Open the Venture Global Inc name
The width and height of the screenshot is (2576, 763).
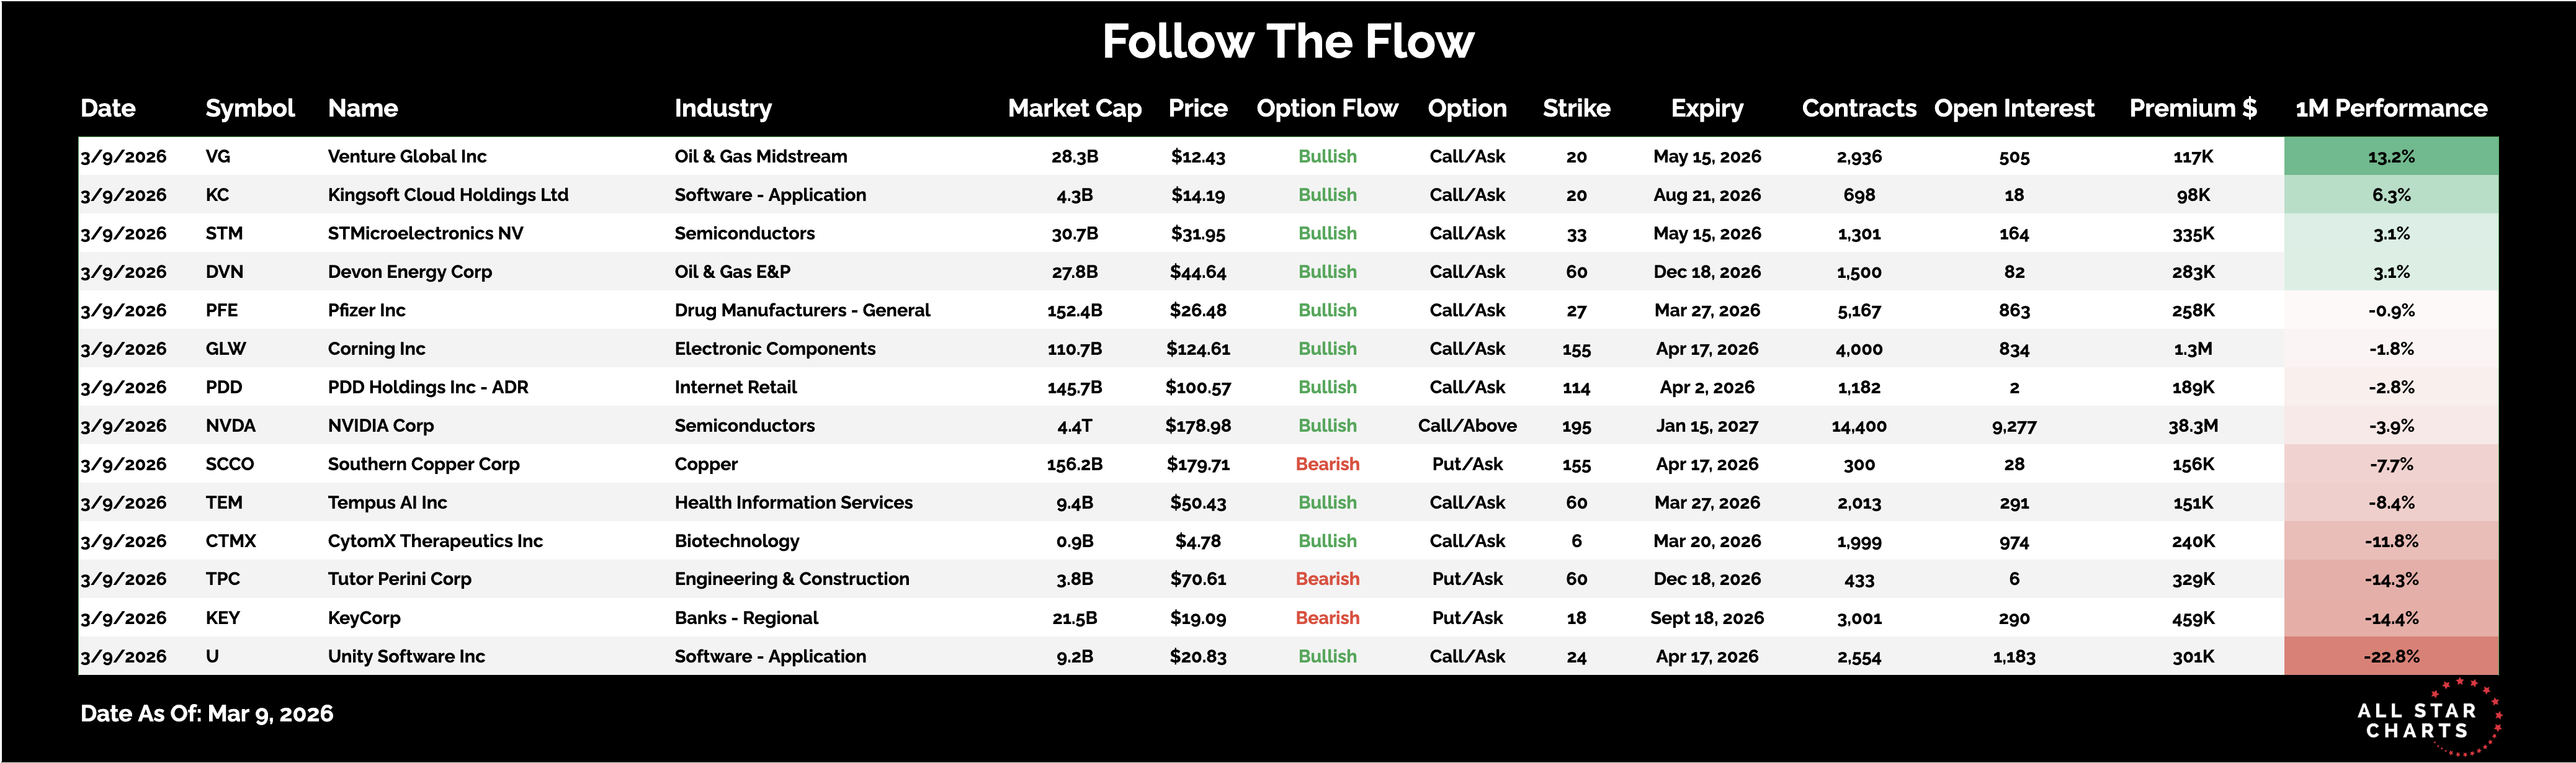[407, 156]
